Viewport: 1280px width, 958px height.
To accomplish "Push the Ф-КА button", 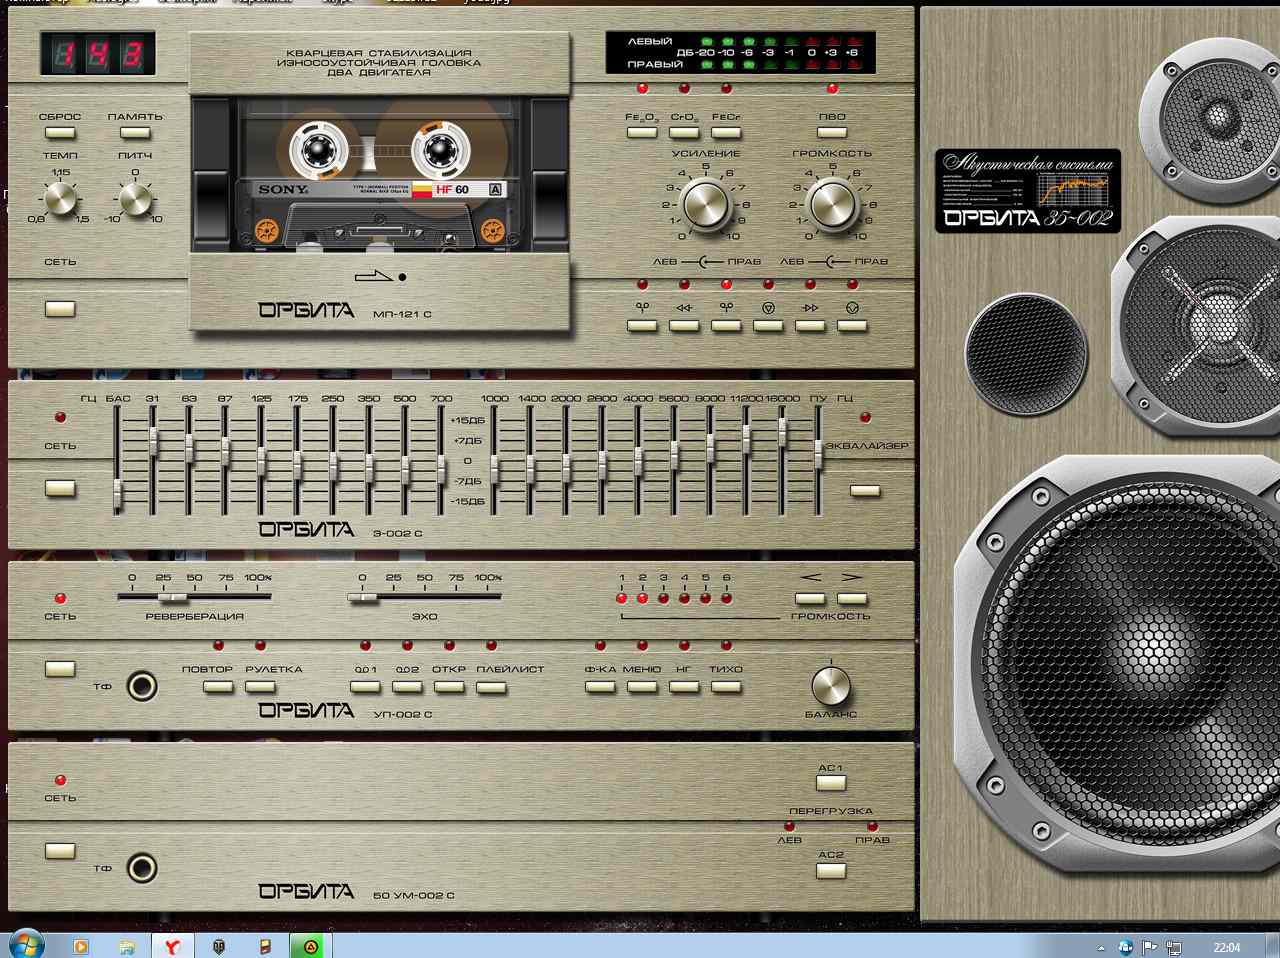I will (x=600, y=687).
